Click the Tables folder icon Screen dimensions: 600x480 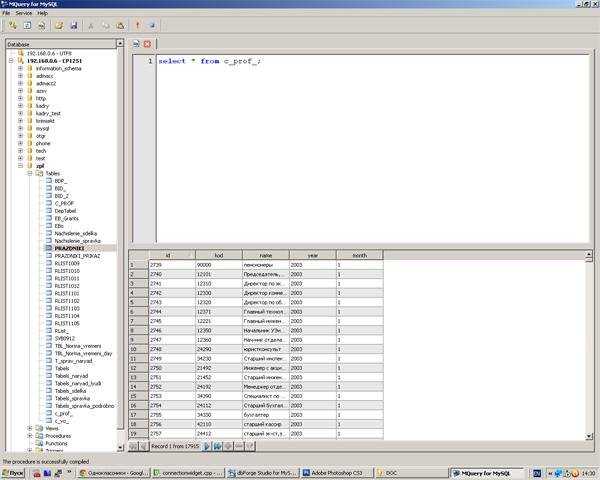[39, 173]
